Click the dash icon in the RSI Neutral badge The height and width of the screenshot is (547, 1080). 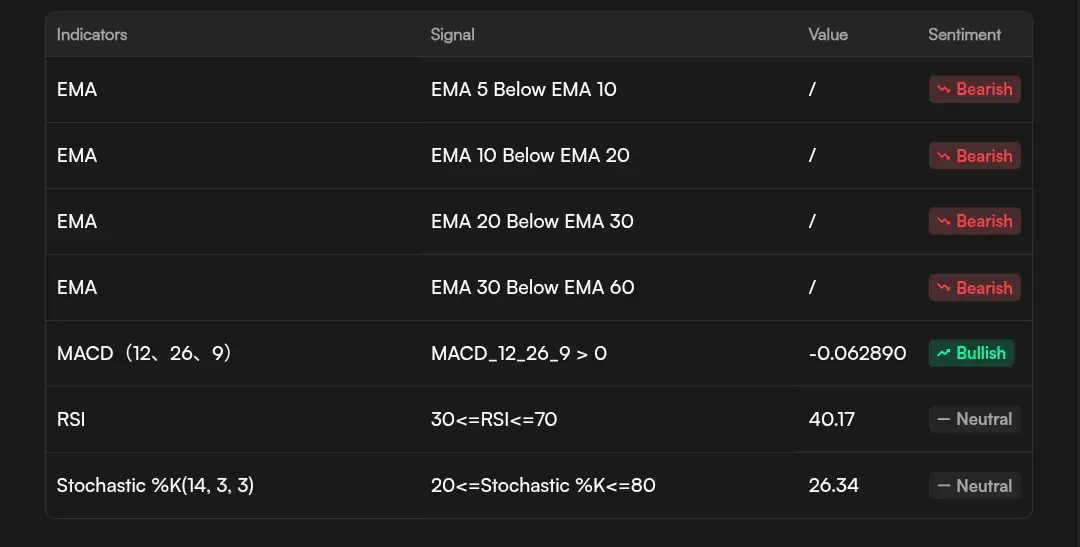[942, 419]
